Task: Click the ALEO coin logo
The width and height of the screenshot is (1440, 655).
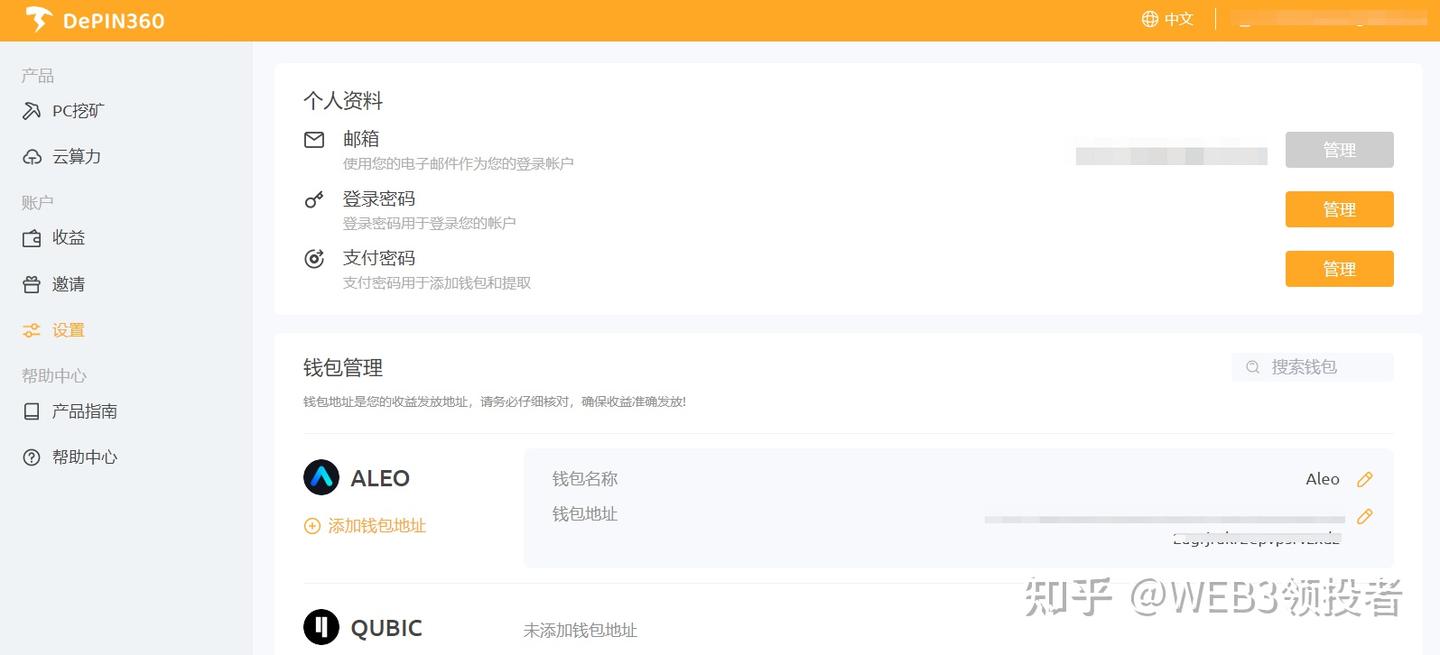Action: [x=319, y=477]
